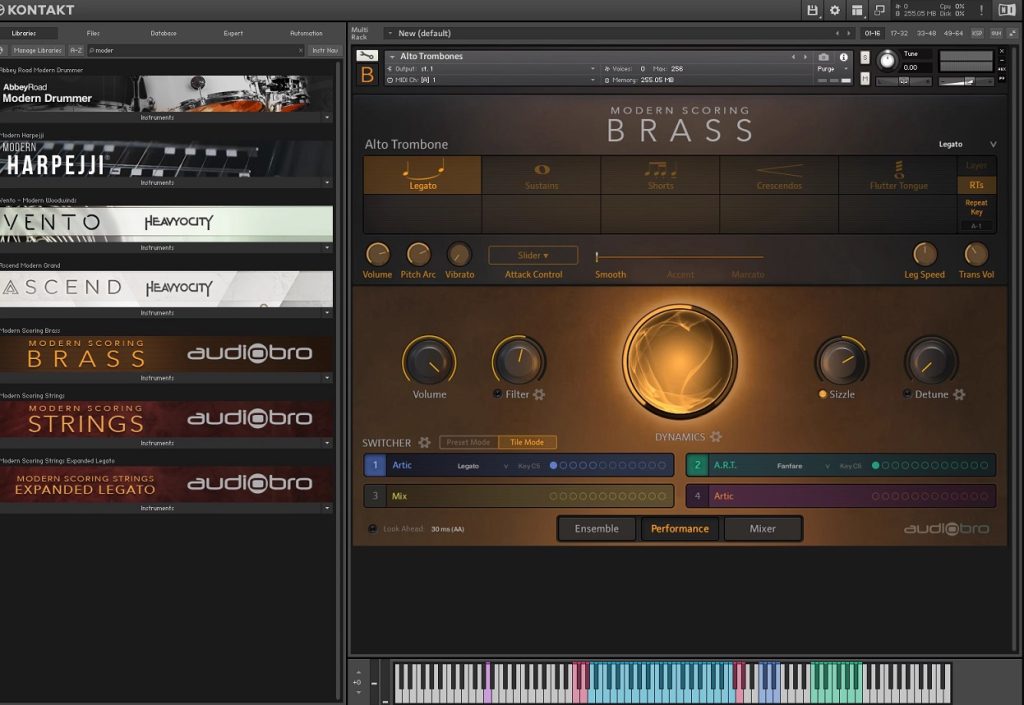Viewport: 1024px width, 705px height.
Task: Select the Sustains articulation tile
Action: pos(541,175)
